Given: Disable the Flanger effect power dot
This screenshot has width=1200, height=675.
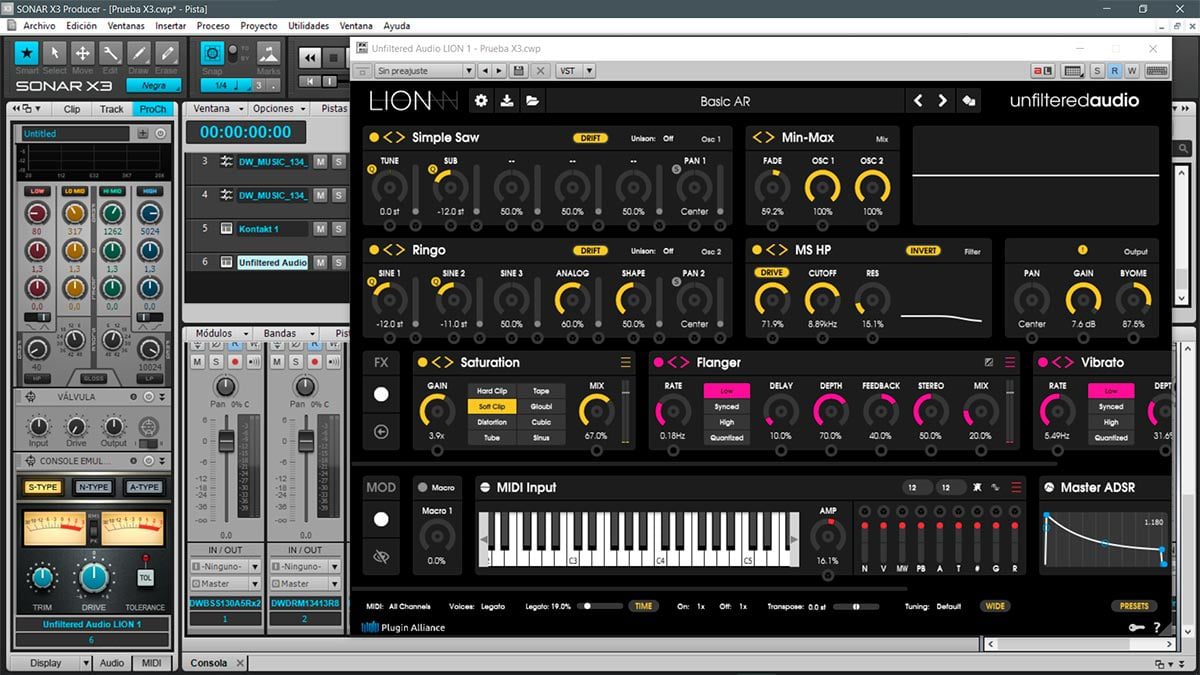Looking at the screenshot, I should 659,362.
